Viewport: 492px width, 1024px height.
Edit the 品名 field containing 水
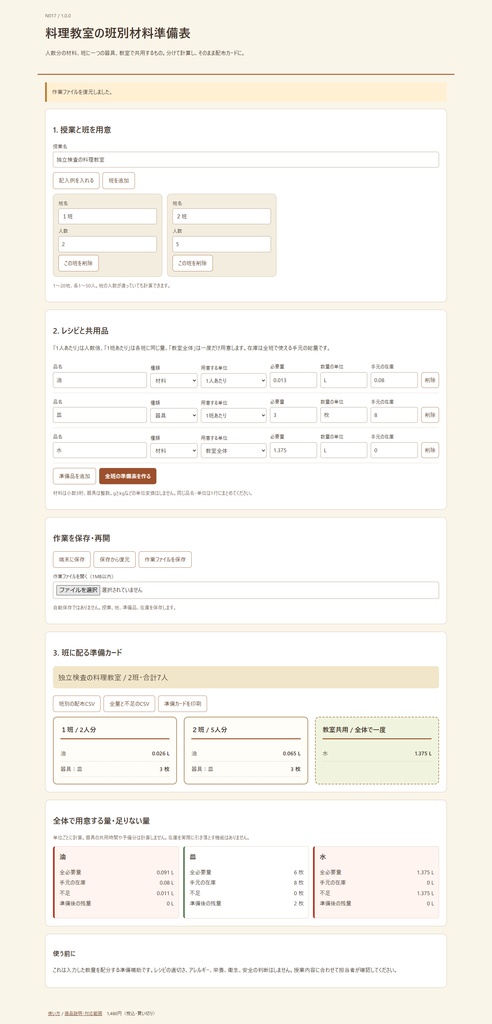pyautogui.click(x=100, y=450)
